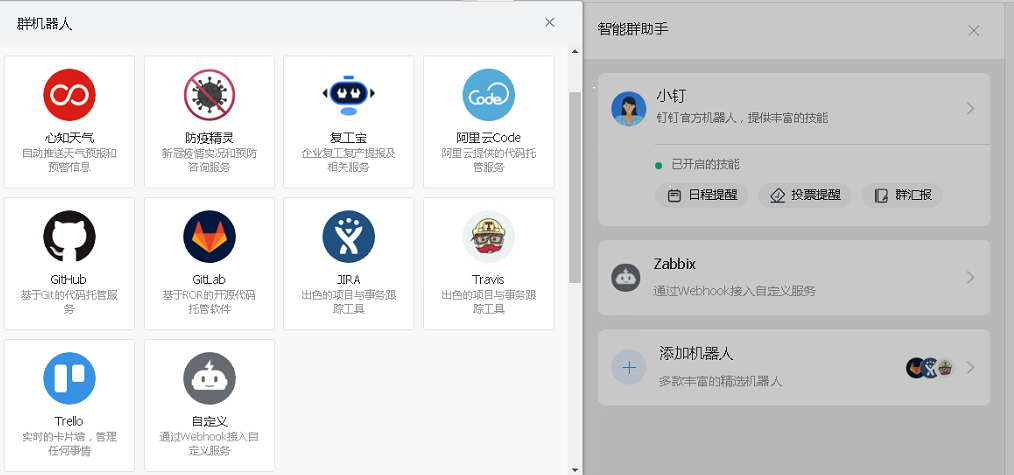Image resolution: width=1014 pixels, height=475 pixels.
Task: Open 小钉 avatar in assistant panel
Action: tap(629, 109)
